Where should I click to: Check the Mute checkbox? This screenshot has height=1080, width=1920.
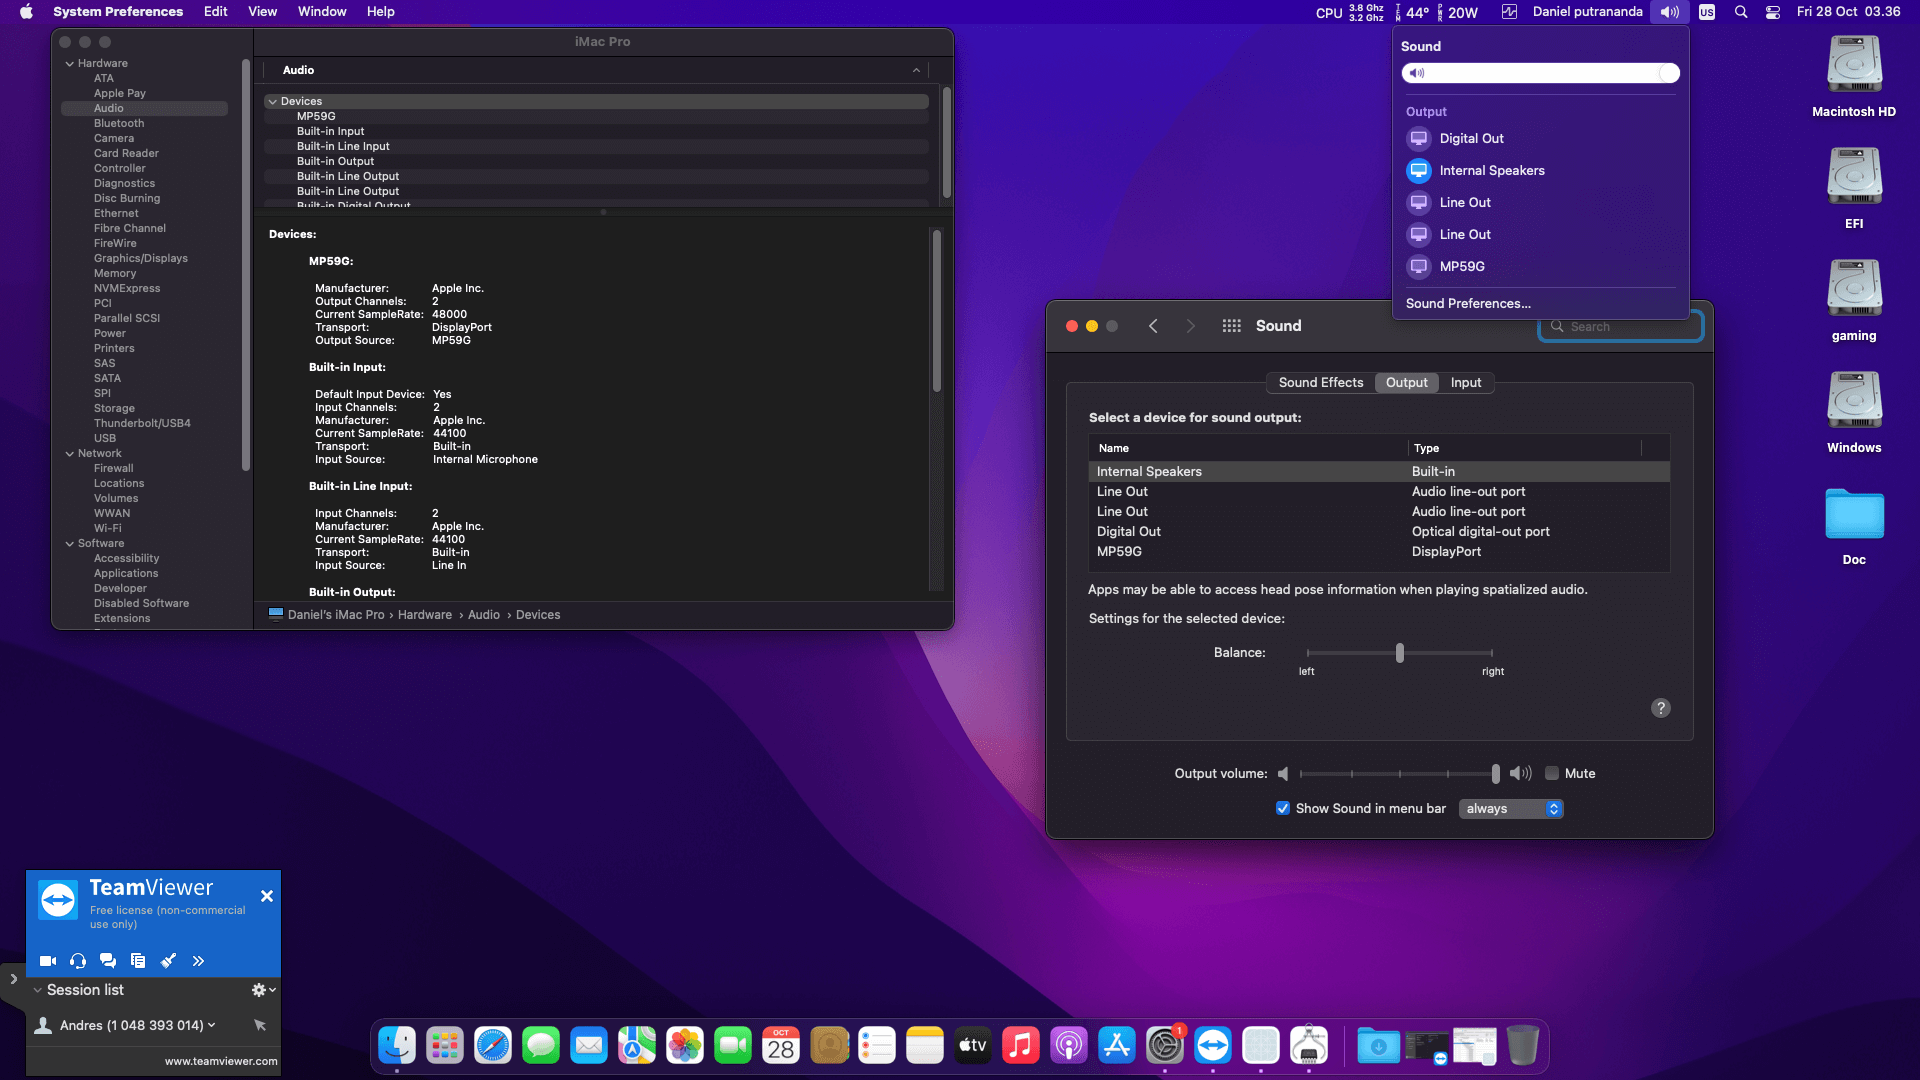coord(1552,773)
